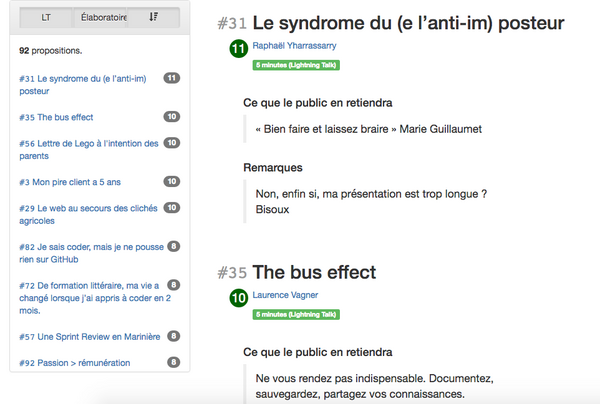The height and width of the screenshot is (404, 600).
Task: Click the green score 11 circle badge
Action: click(x=239, y=49)
